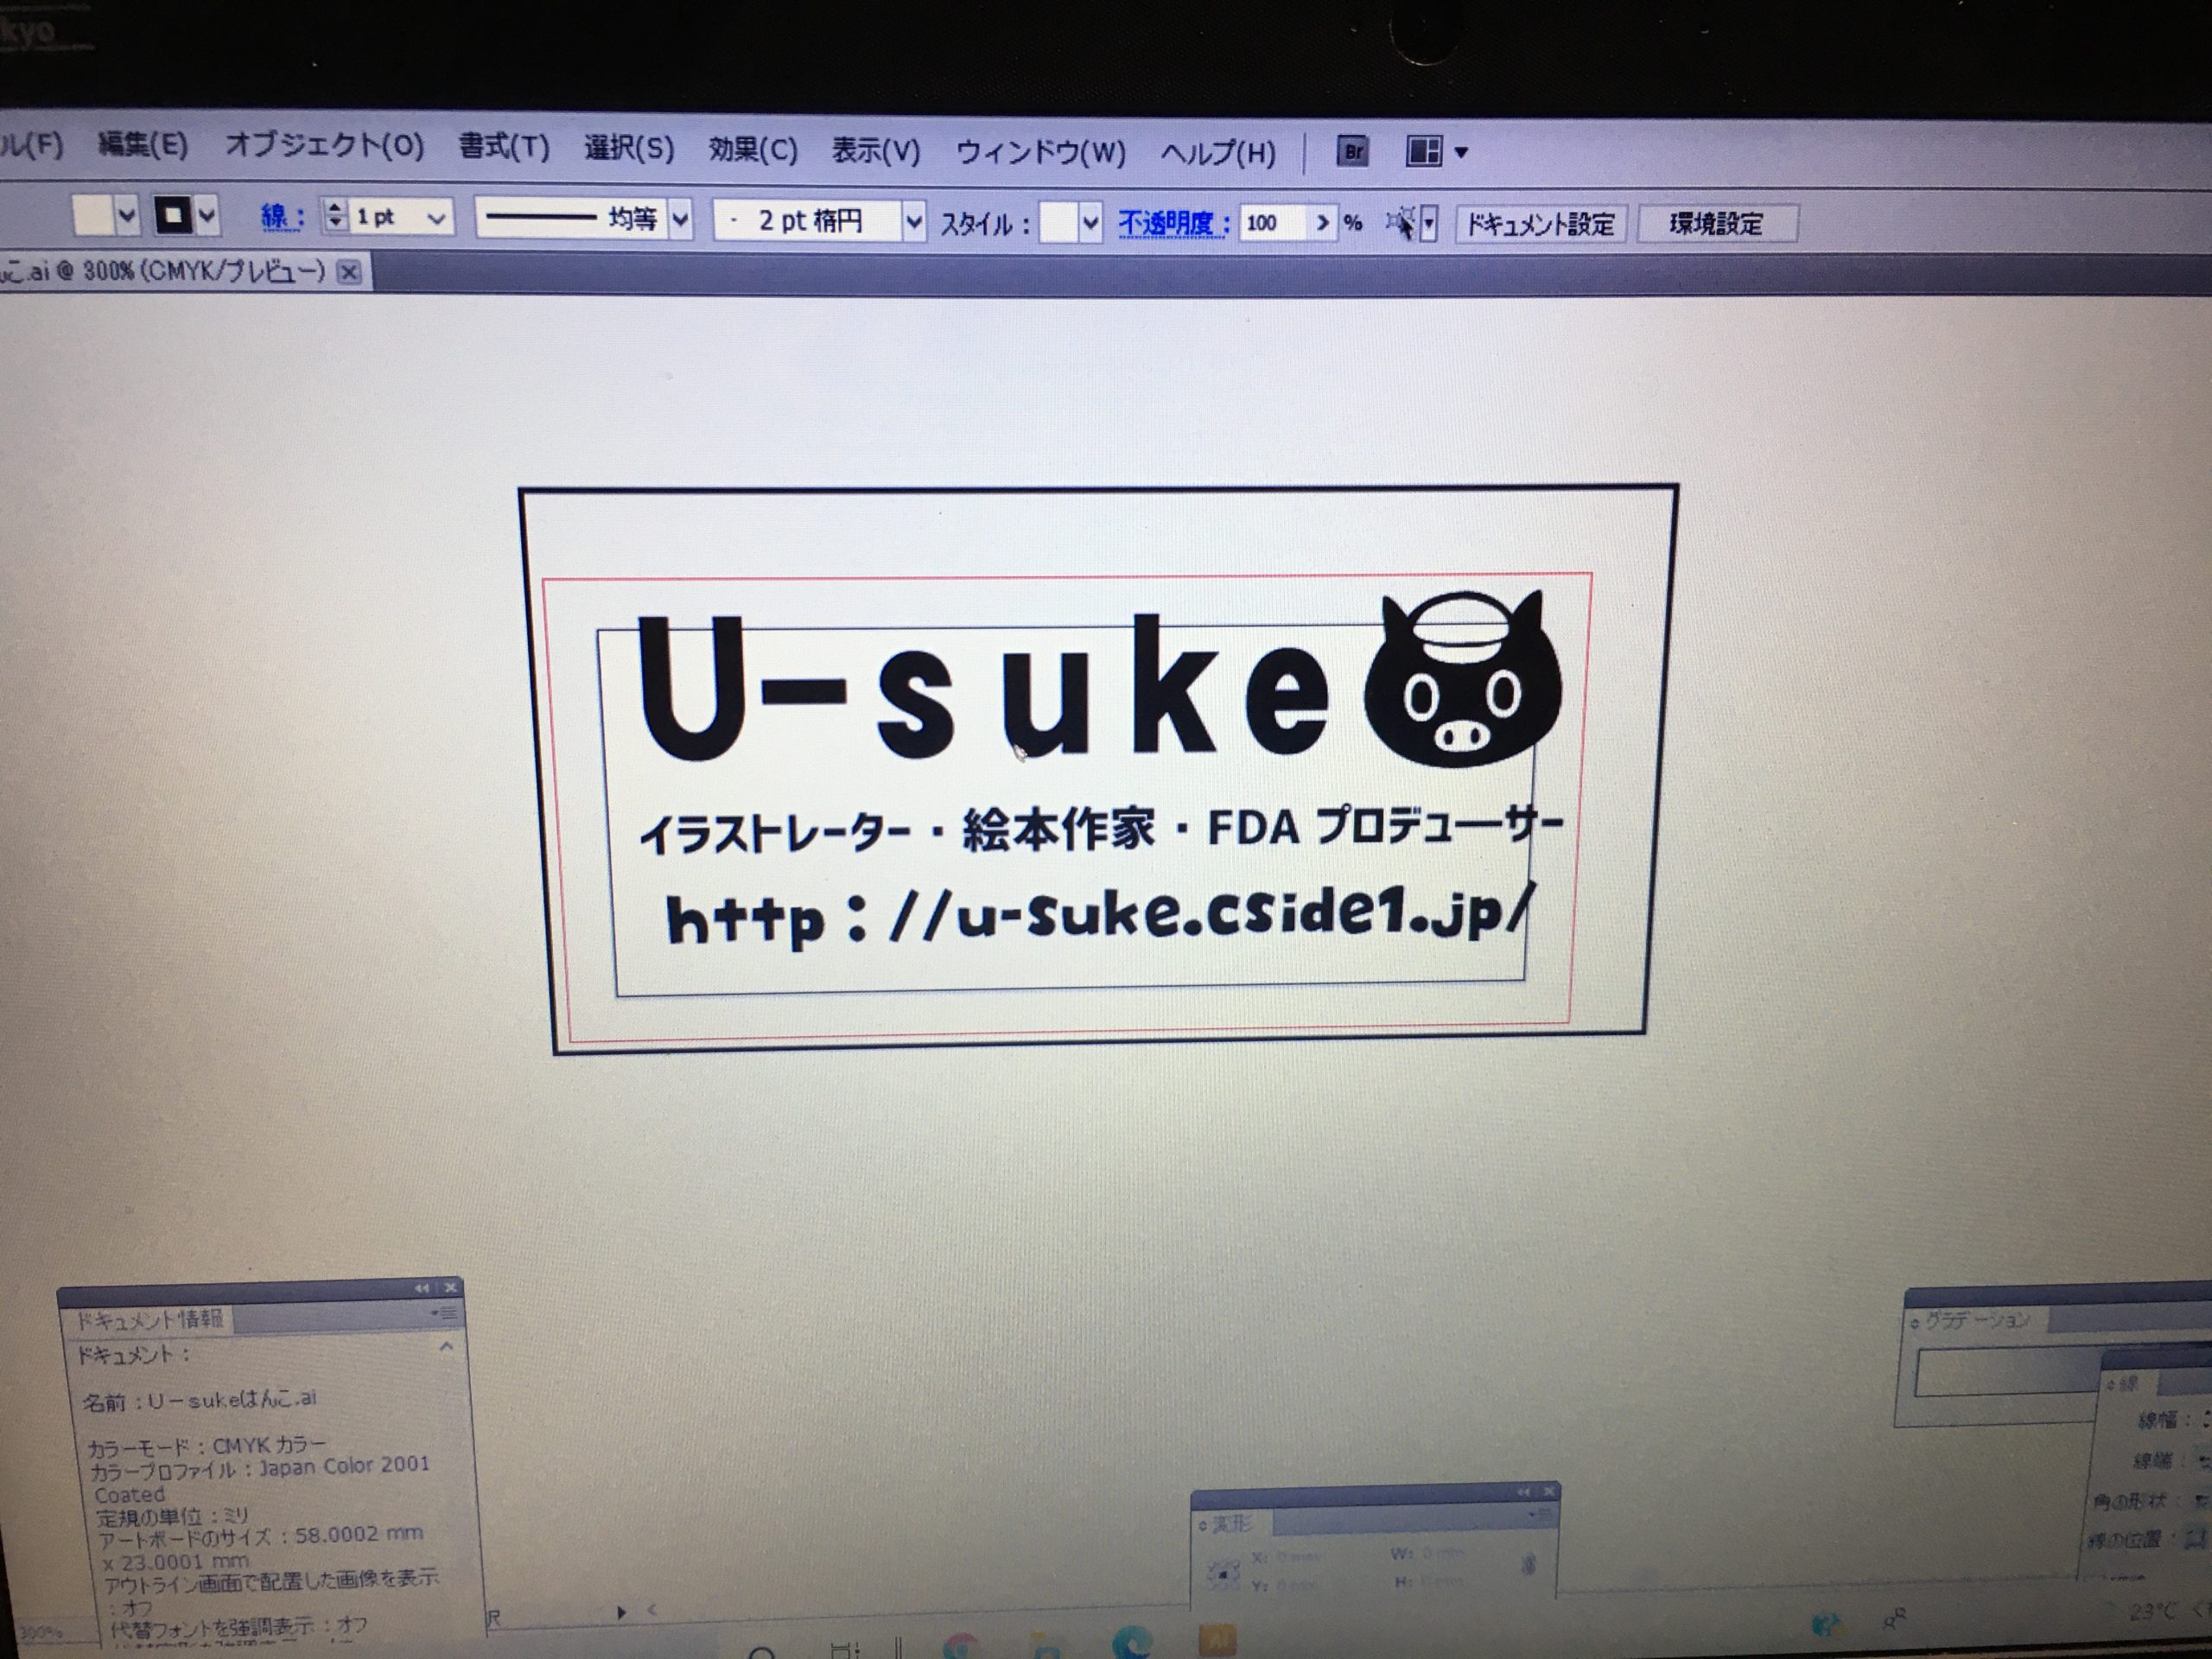The image size is (2212, 1659).
Task: Open select similar objects options arrow
Action: pos(1430,223)
